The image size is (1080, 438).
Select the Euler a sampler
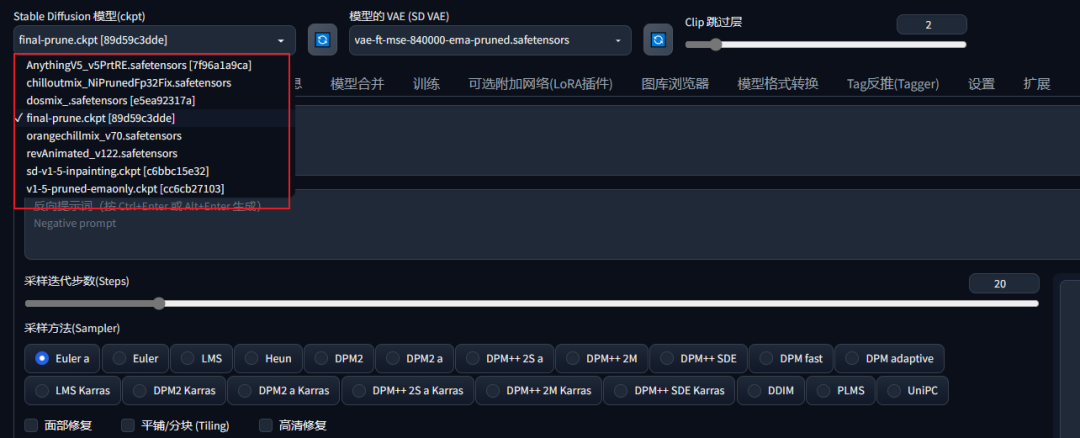(x=62, y=358)
